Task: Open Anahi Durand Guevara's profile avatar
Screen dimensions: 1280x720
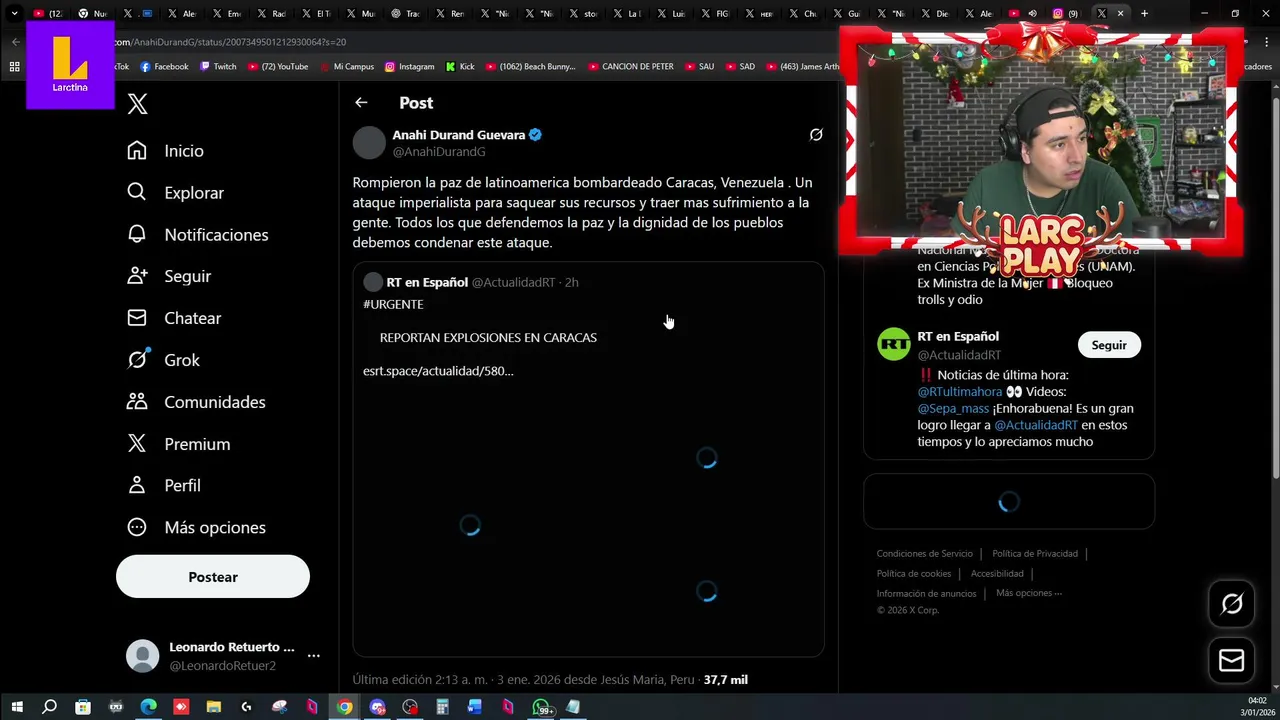Action: 369,143
